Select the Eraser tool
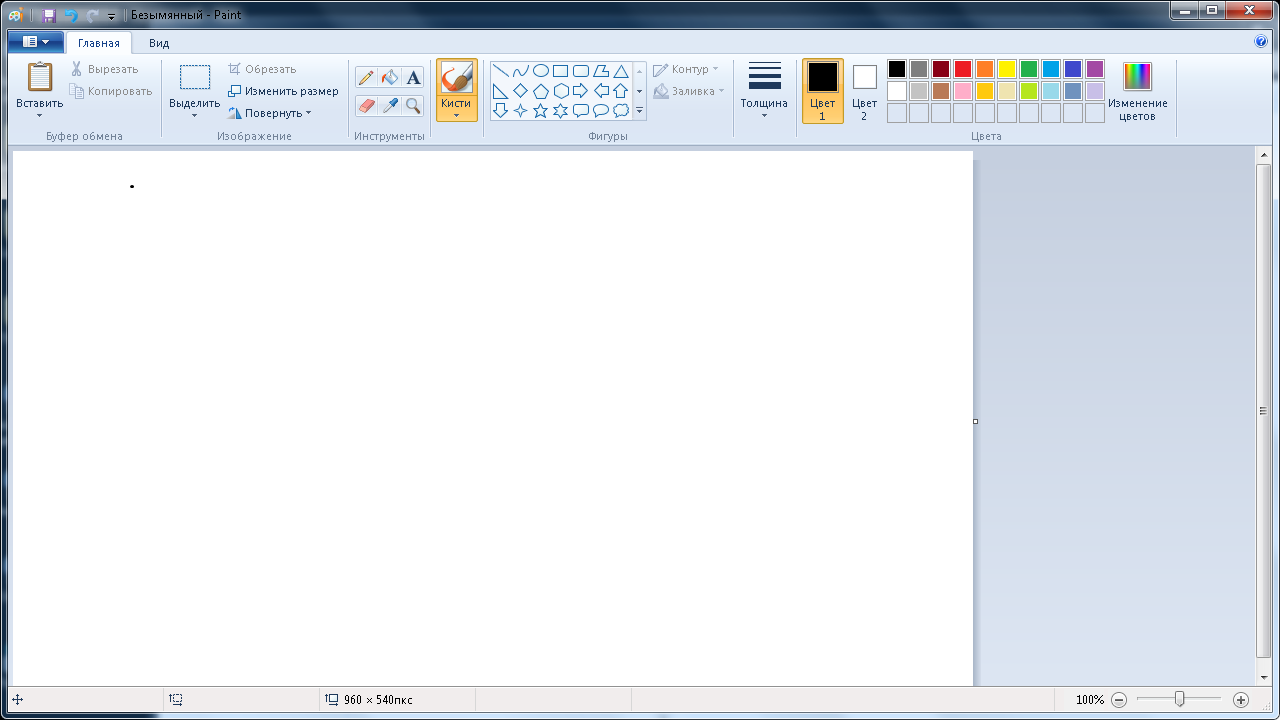Viewport: 1280px width, 720px height. pyautogui.click(x=366, y=105)
